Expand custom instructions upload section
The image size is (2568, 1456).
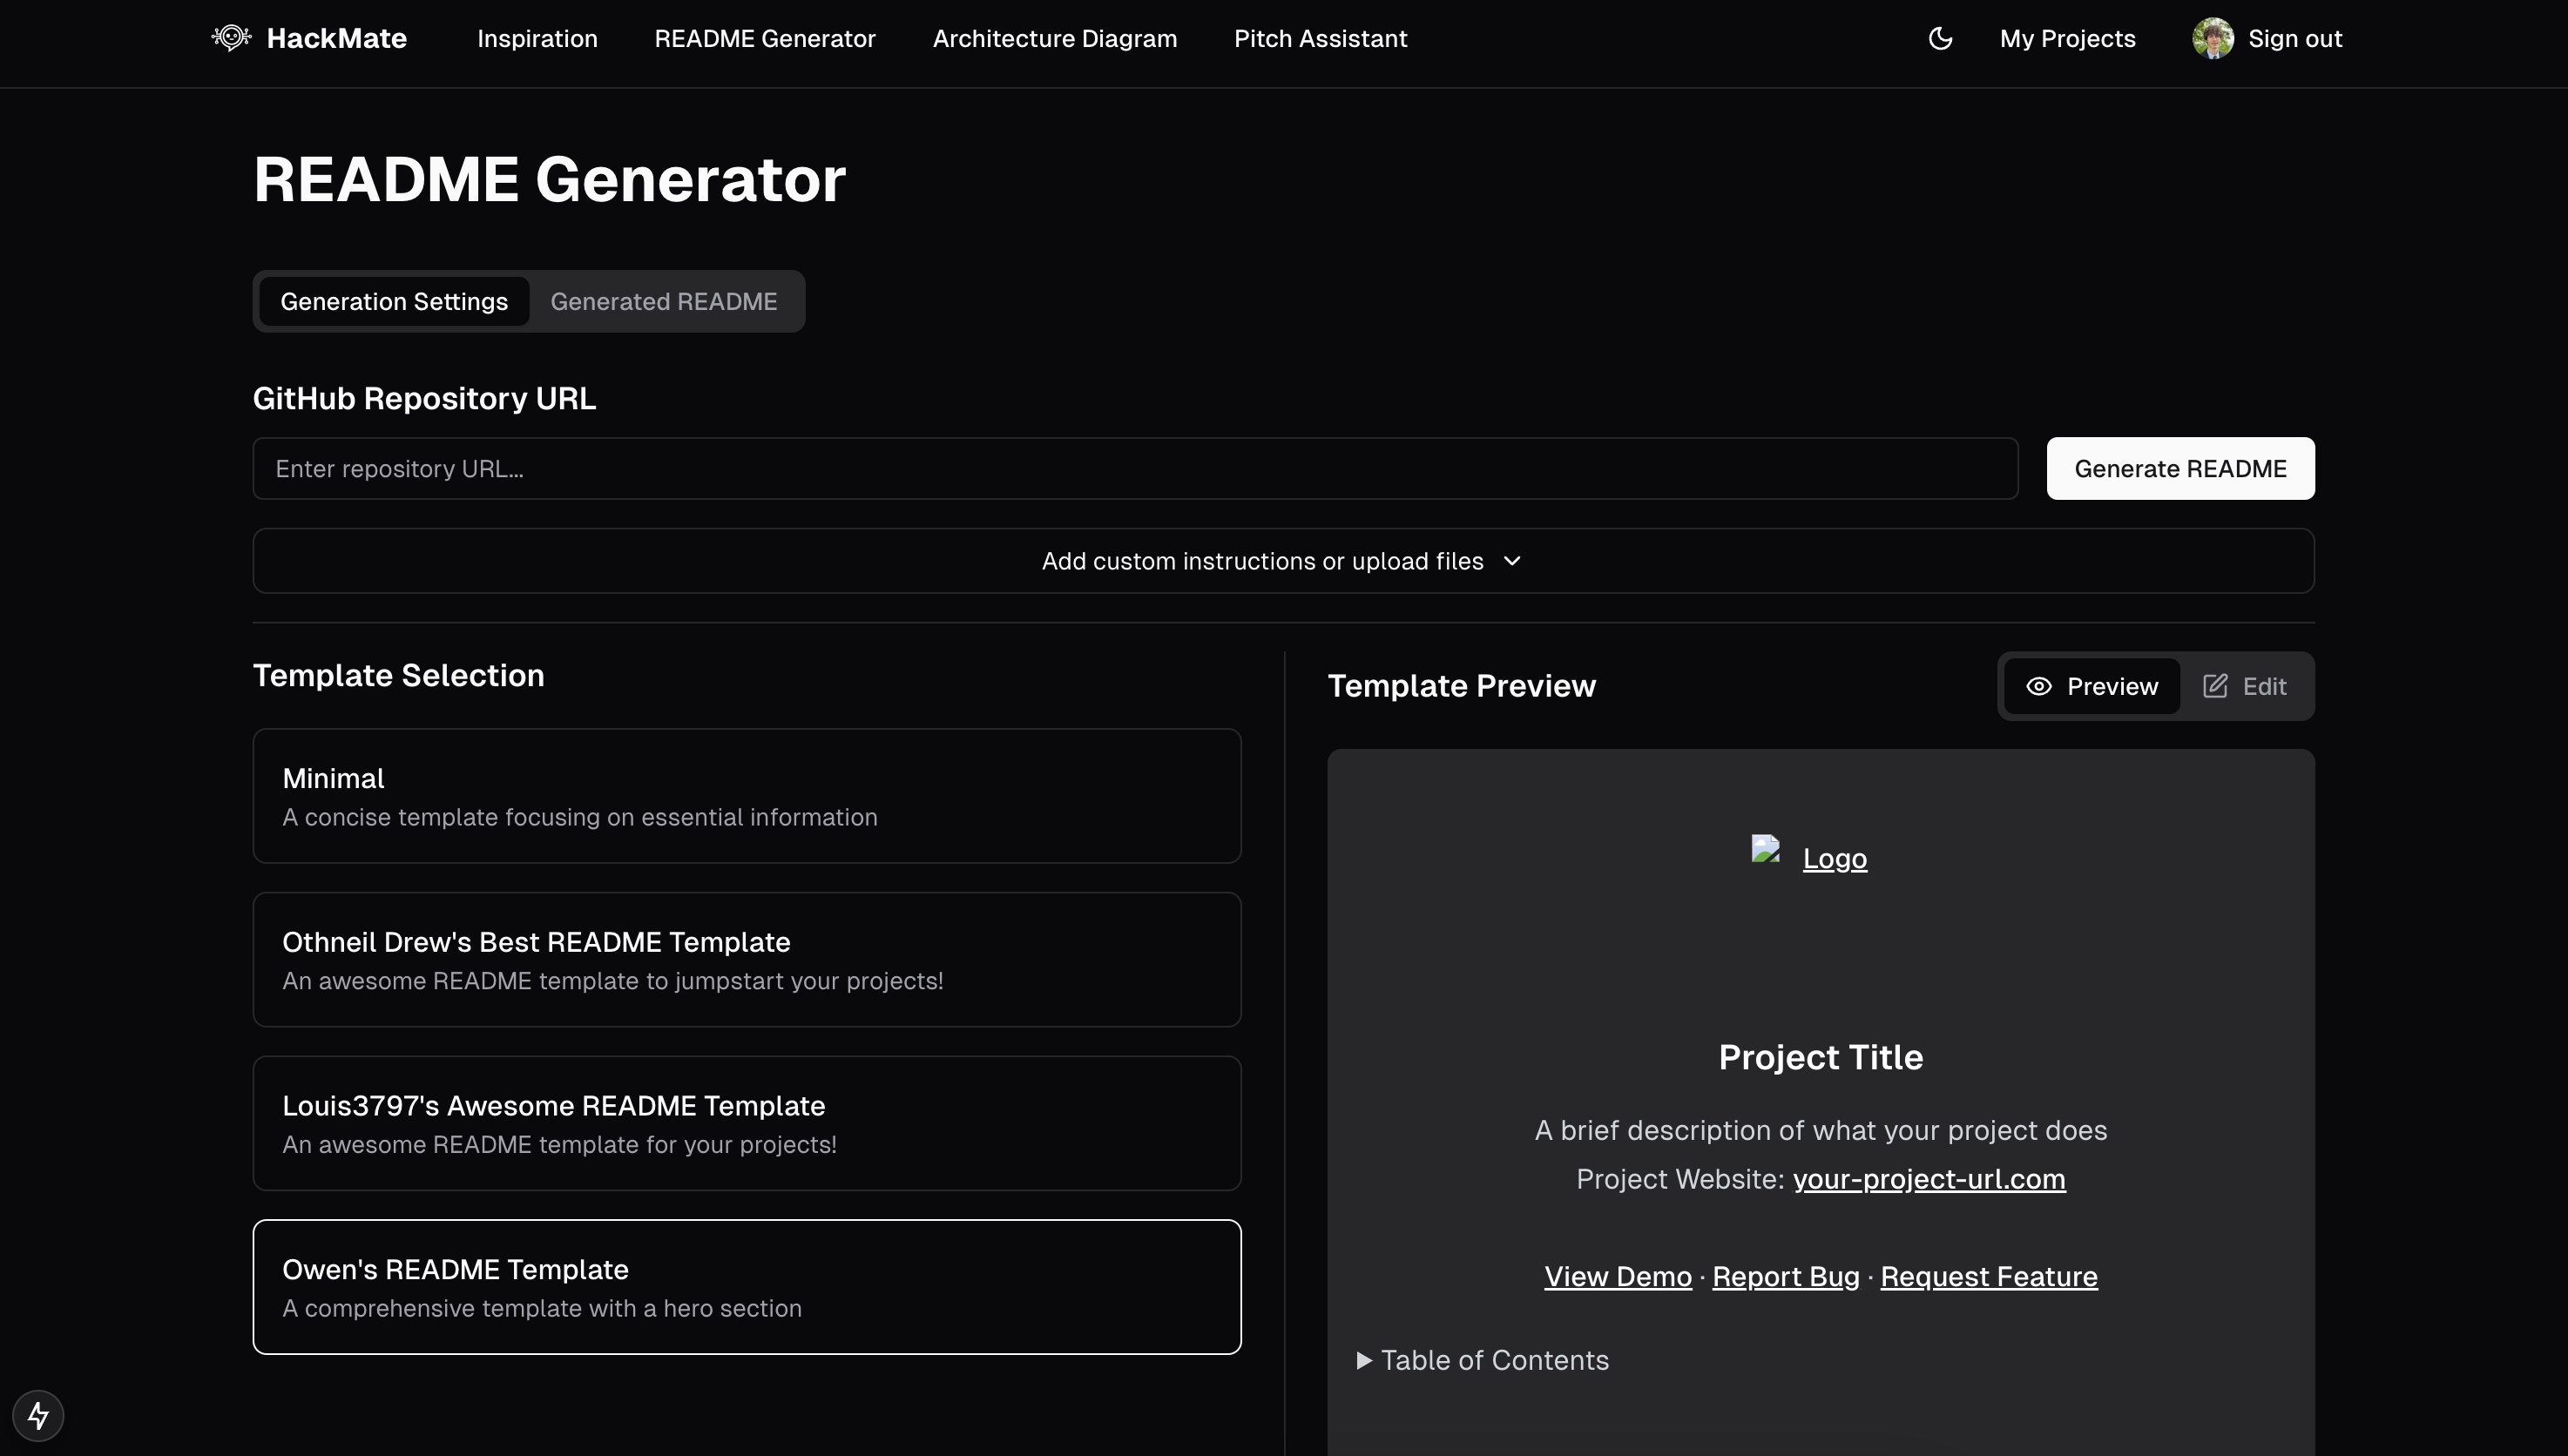click(x=1284, y=559)
